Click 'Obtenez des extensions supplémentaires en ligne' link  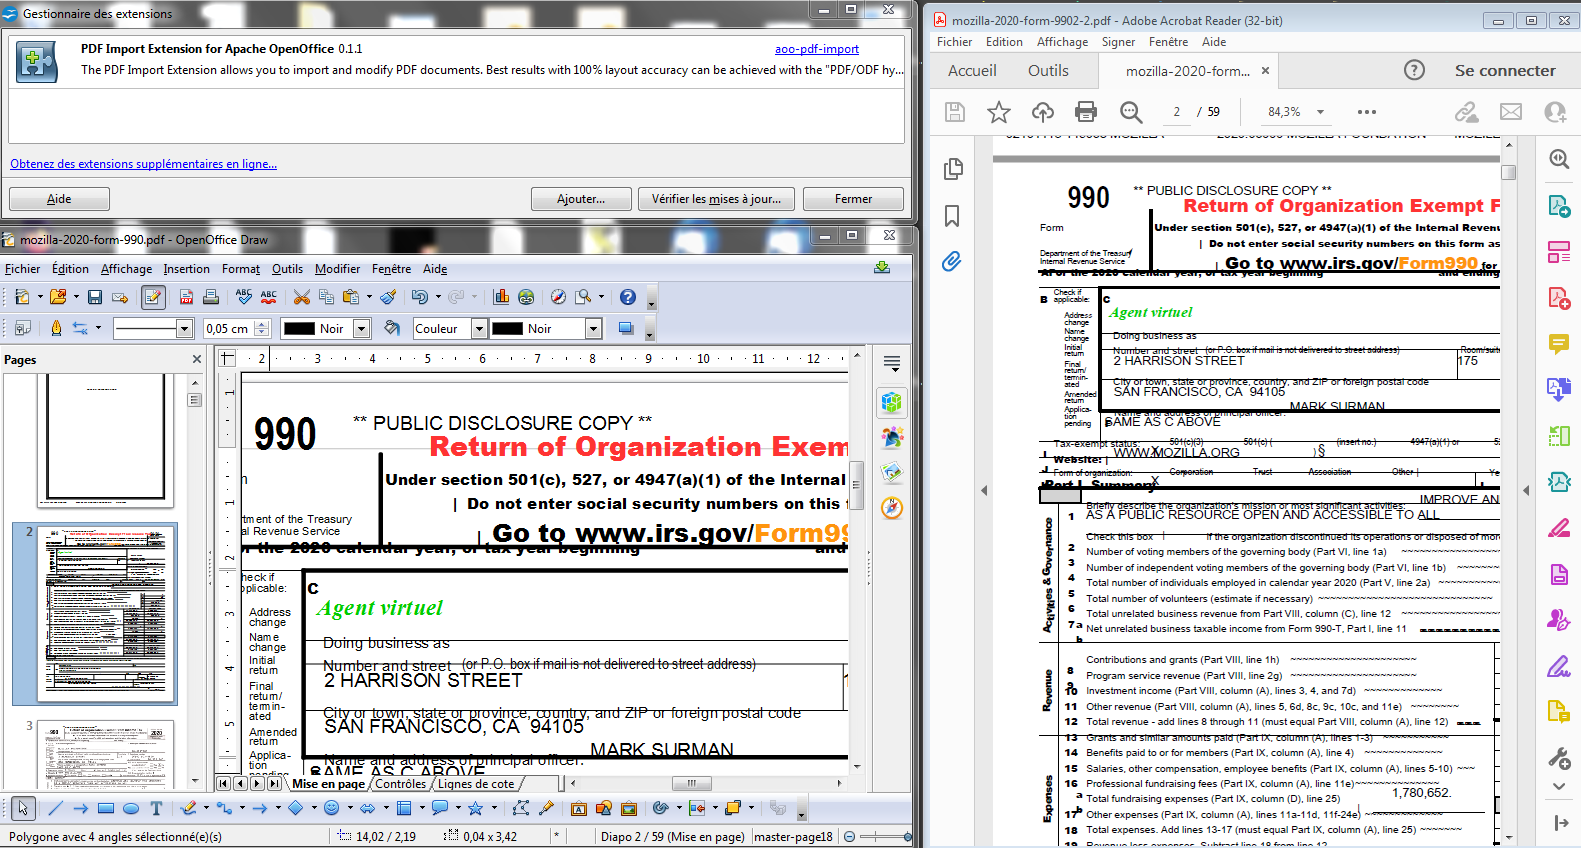143,164
